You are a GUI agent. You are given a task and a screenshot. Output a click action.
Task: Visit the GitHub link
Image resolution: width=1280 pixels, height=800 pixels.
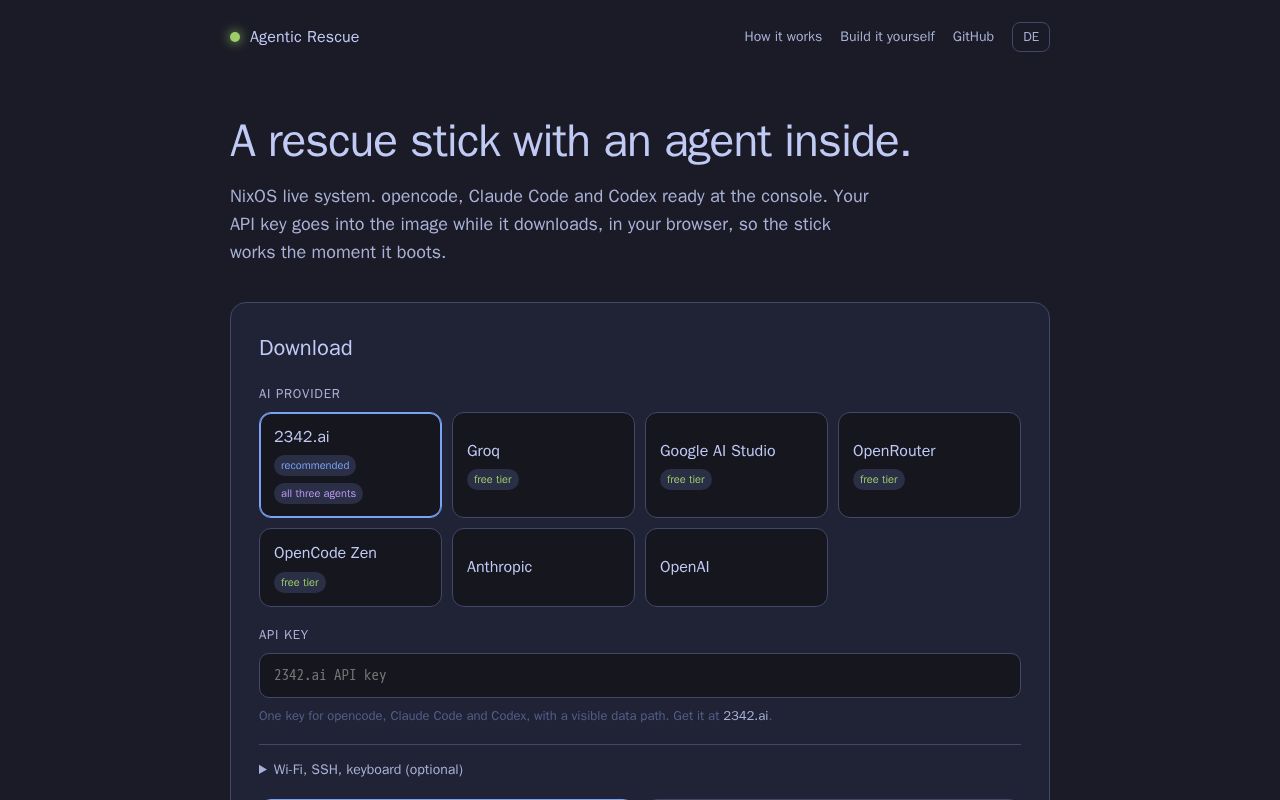(x=973, y=37)
